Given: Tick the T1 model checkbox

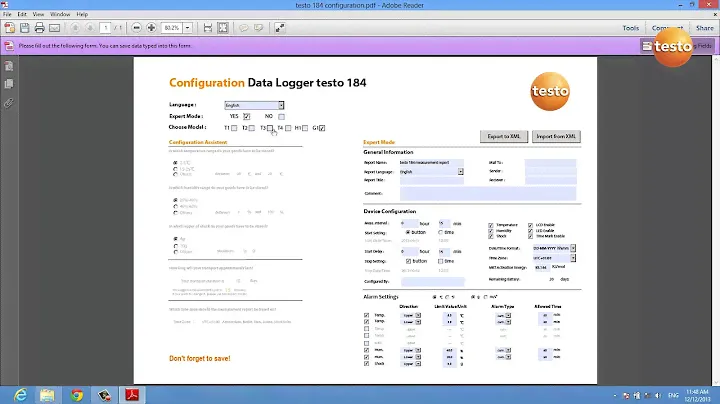Looking at the screenshot, I should [234, 128].
